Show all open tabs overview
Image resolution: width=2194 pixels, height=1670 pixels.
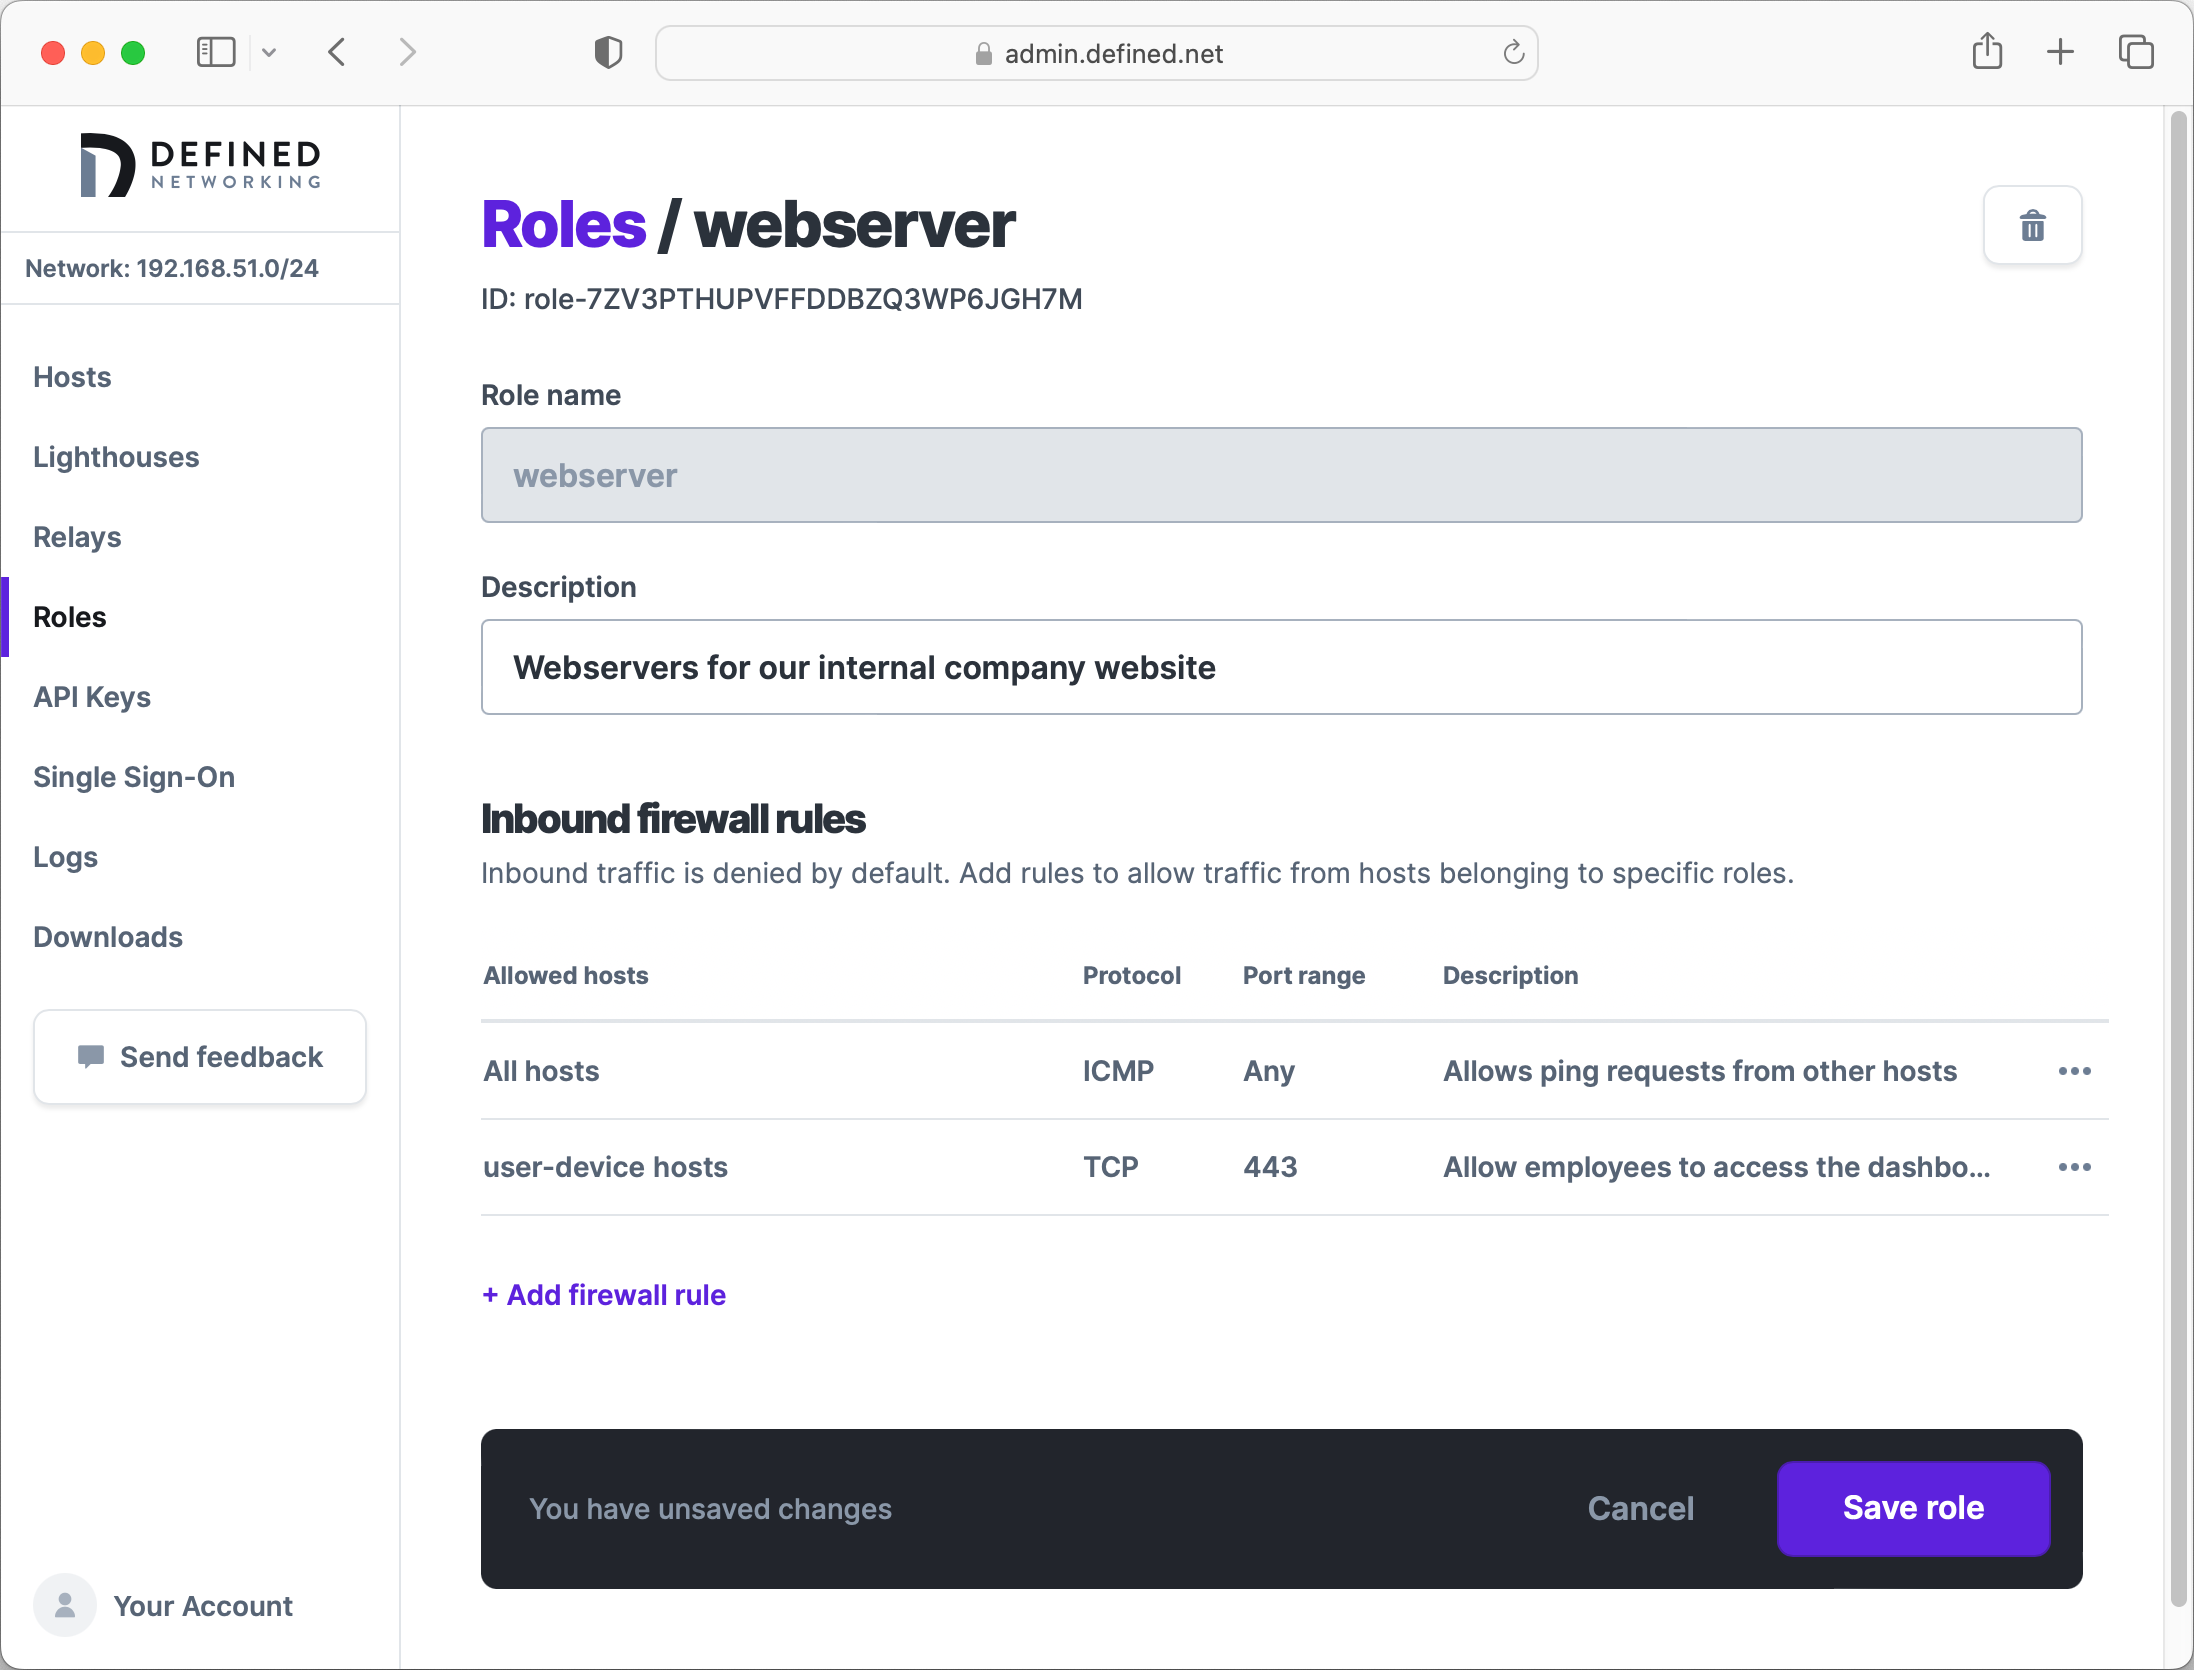(x=2136, y=52)
